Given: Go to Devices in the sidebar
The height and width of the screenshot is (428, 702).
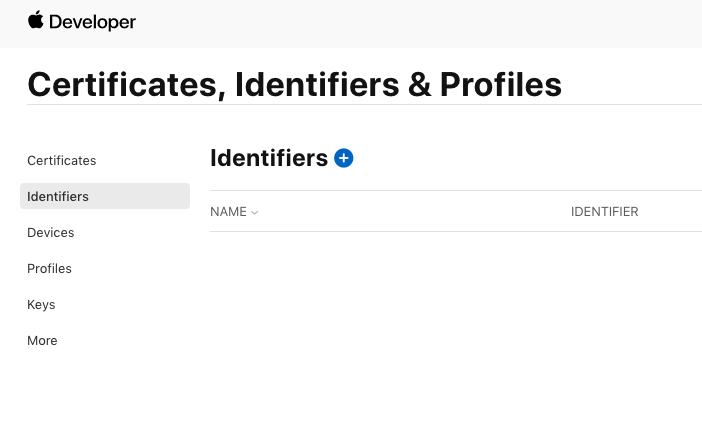Looking at the screenshot, I should coord(51,232).
